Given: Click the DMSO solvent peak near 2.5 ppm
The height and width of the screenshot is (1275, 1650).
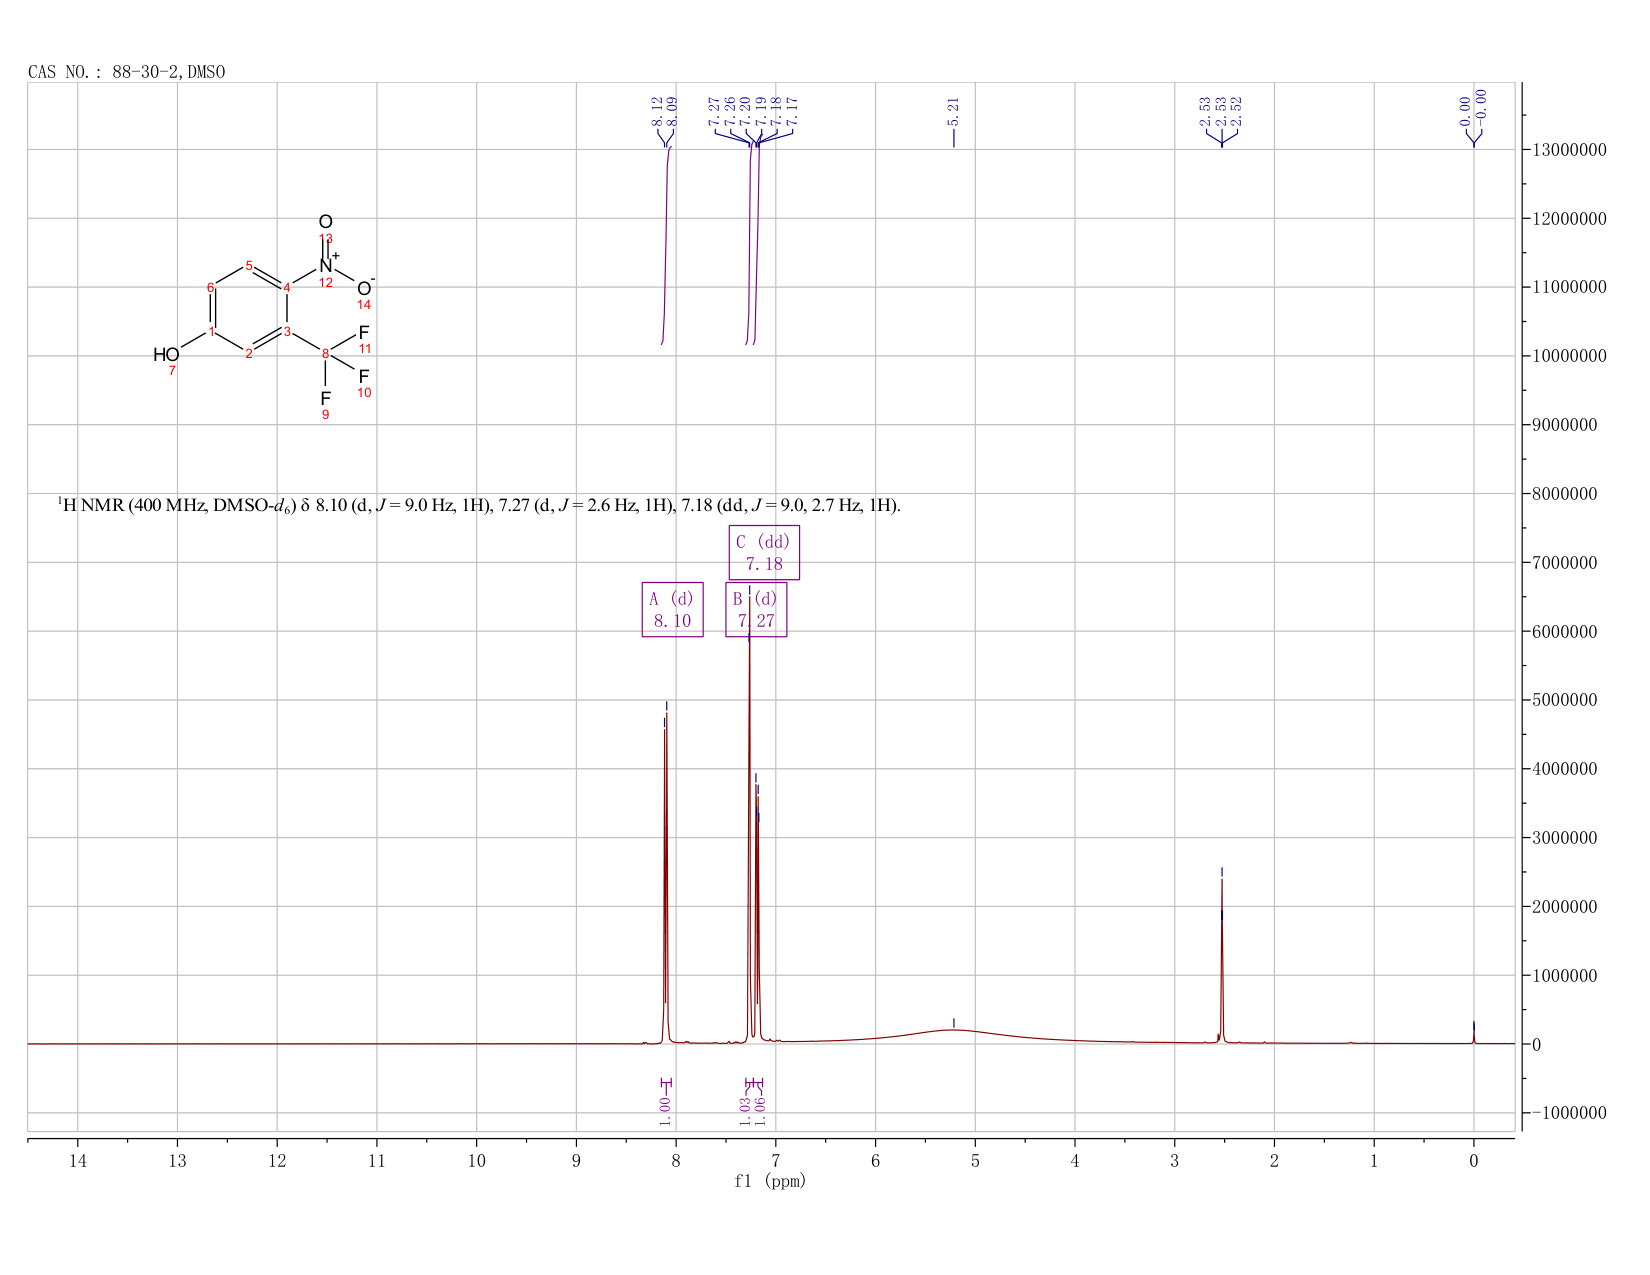Looking at the screenshot, I should tap(1222, 960).
